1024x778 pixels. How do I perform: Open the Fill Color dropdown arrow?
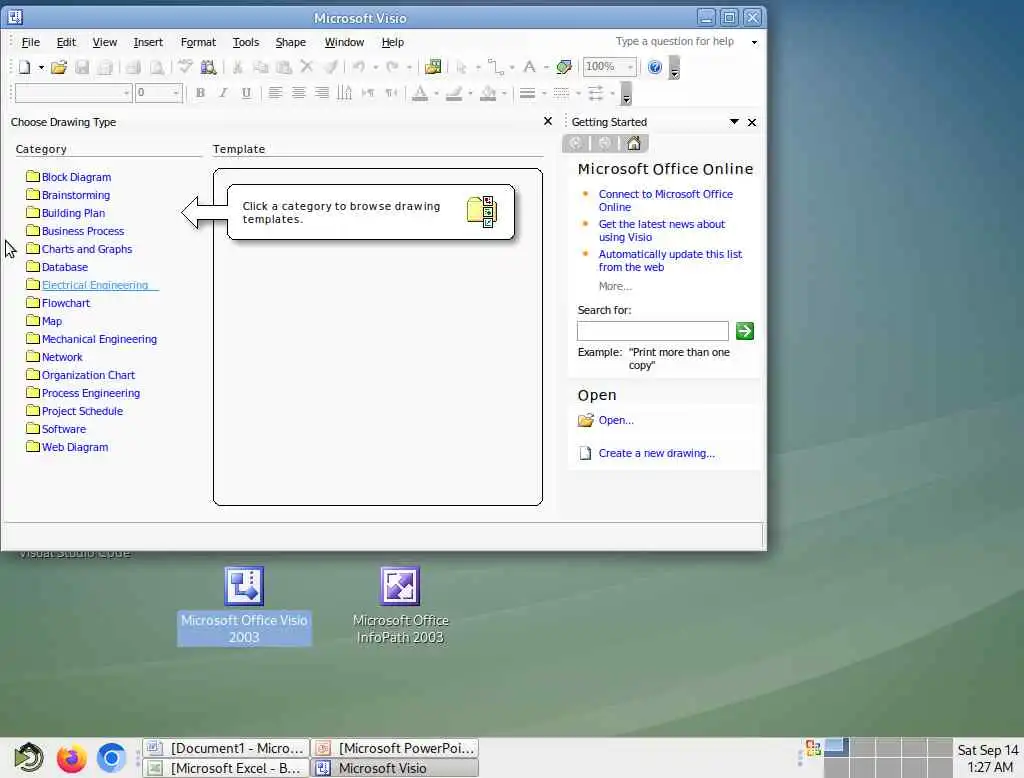pyautogui.click(x=504, y=93)
